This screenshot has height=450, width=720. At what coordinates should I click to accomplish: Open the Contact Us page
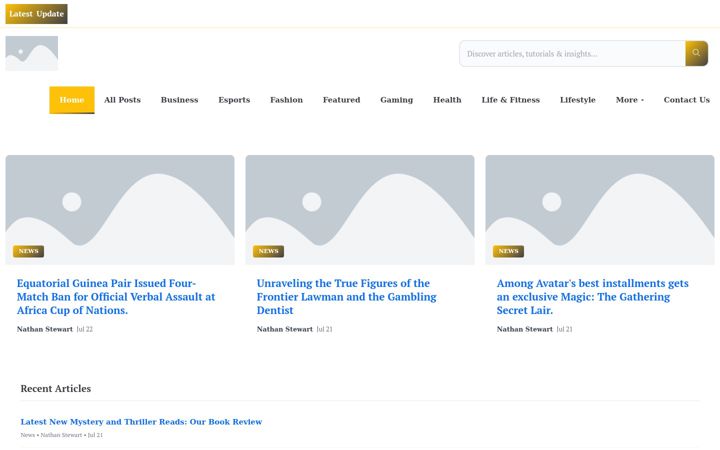tap(686, 100)
